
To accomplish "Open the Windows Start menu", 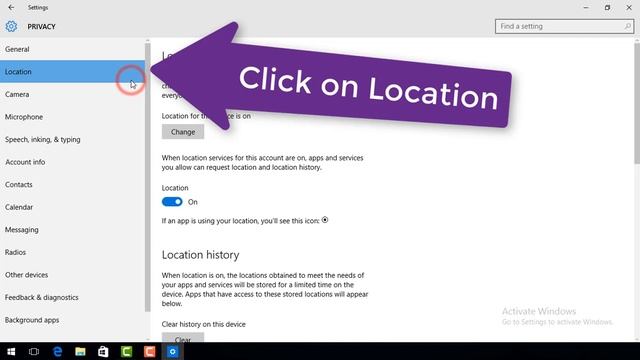I will click(x=11, y=351).
